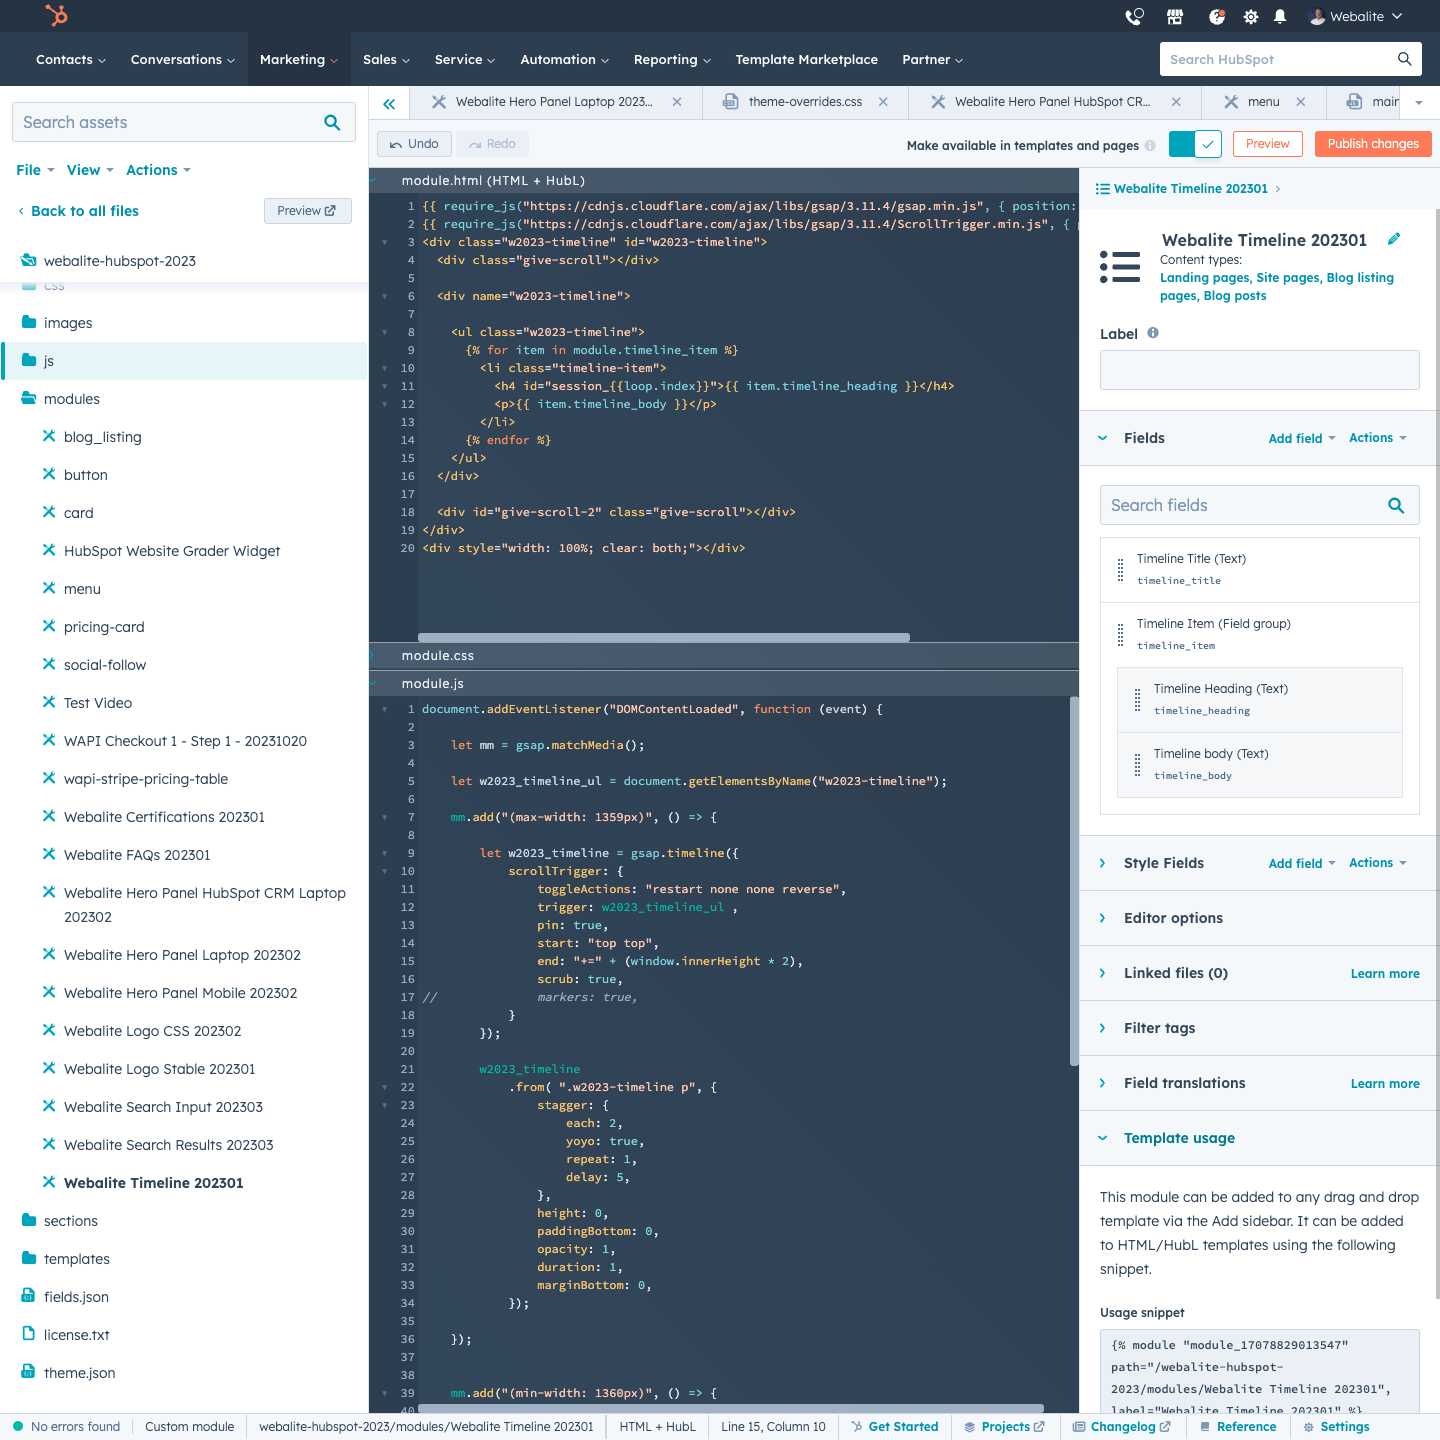Click the sidebar Preview button
The image size is (1440, 1440).
coord(307,211)
